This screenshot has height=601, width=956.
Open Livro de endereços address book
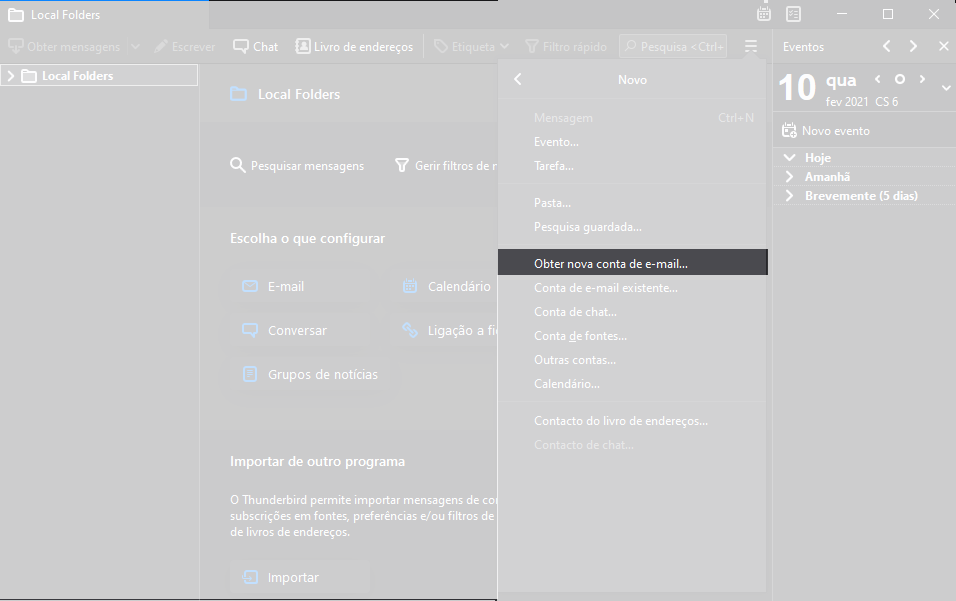tap(354, 46)
